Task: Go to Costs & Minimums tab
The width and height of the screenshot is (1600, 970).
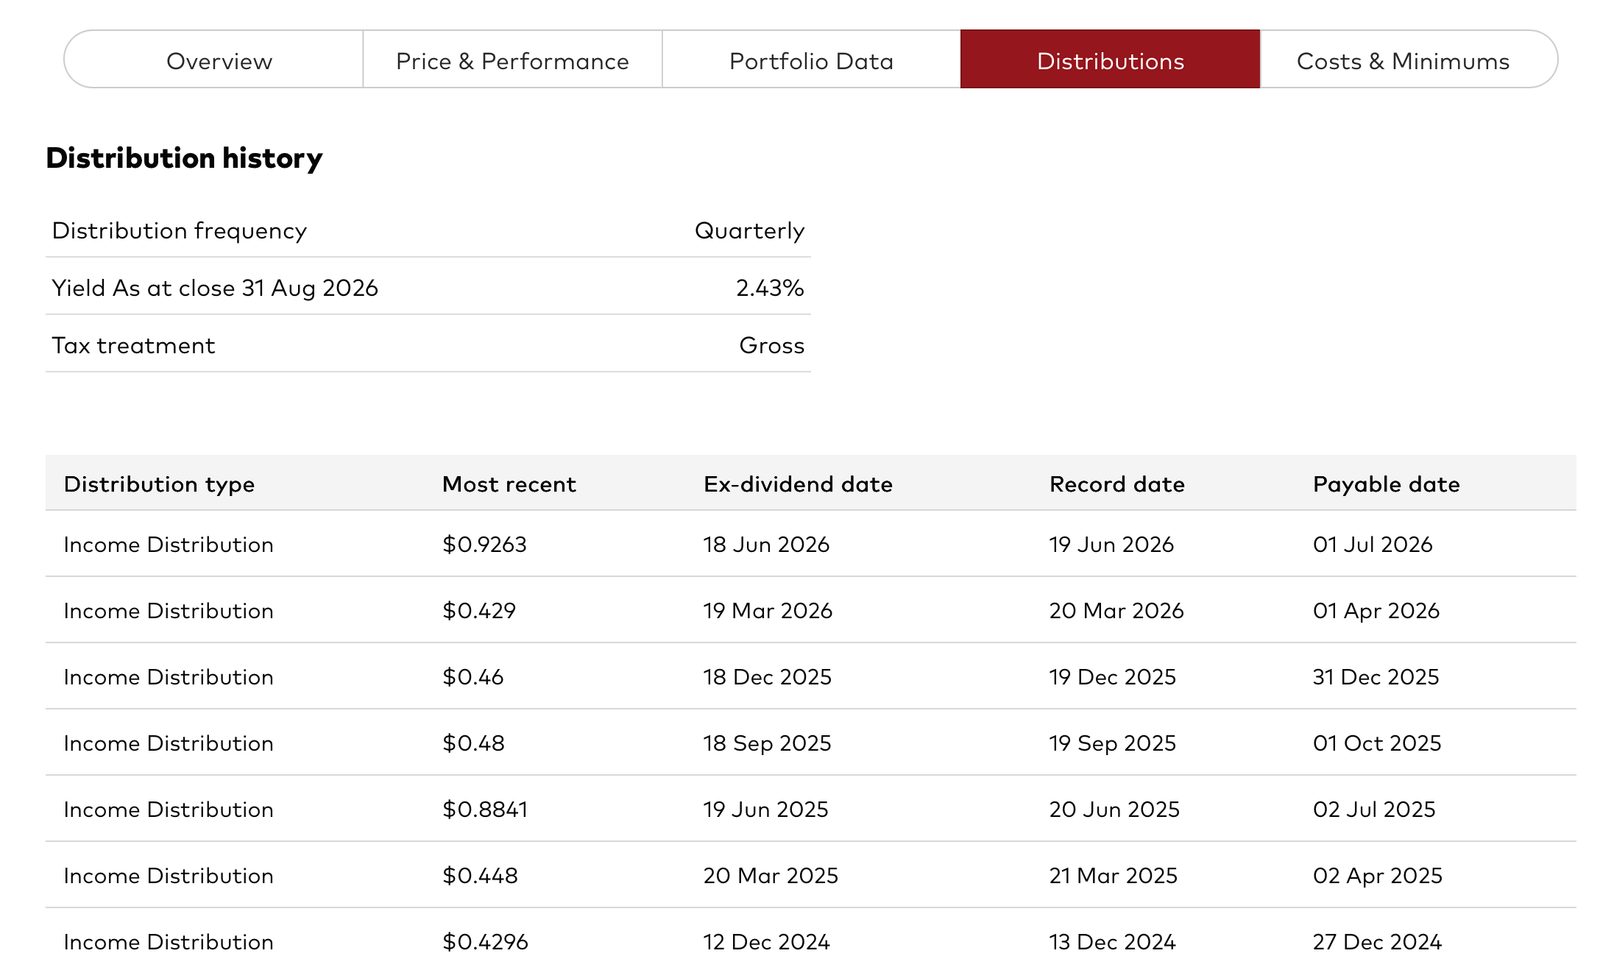Action: coord(1408,60)
